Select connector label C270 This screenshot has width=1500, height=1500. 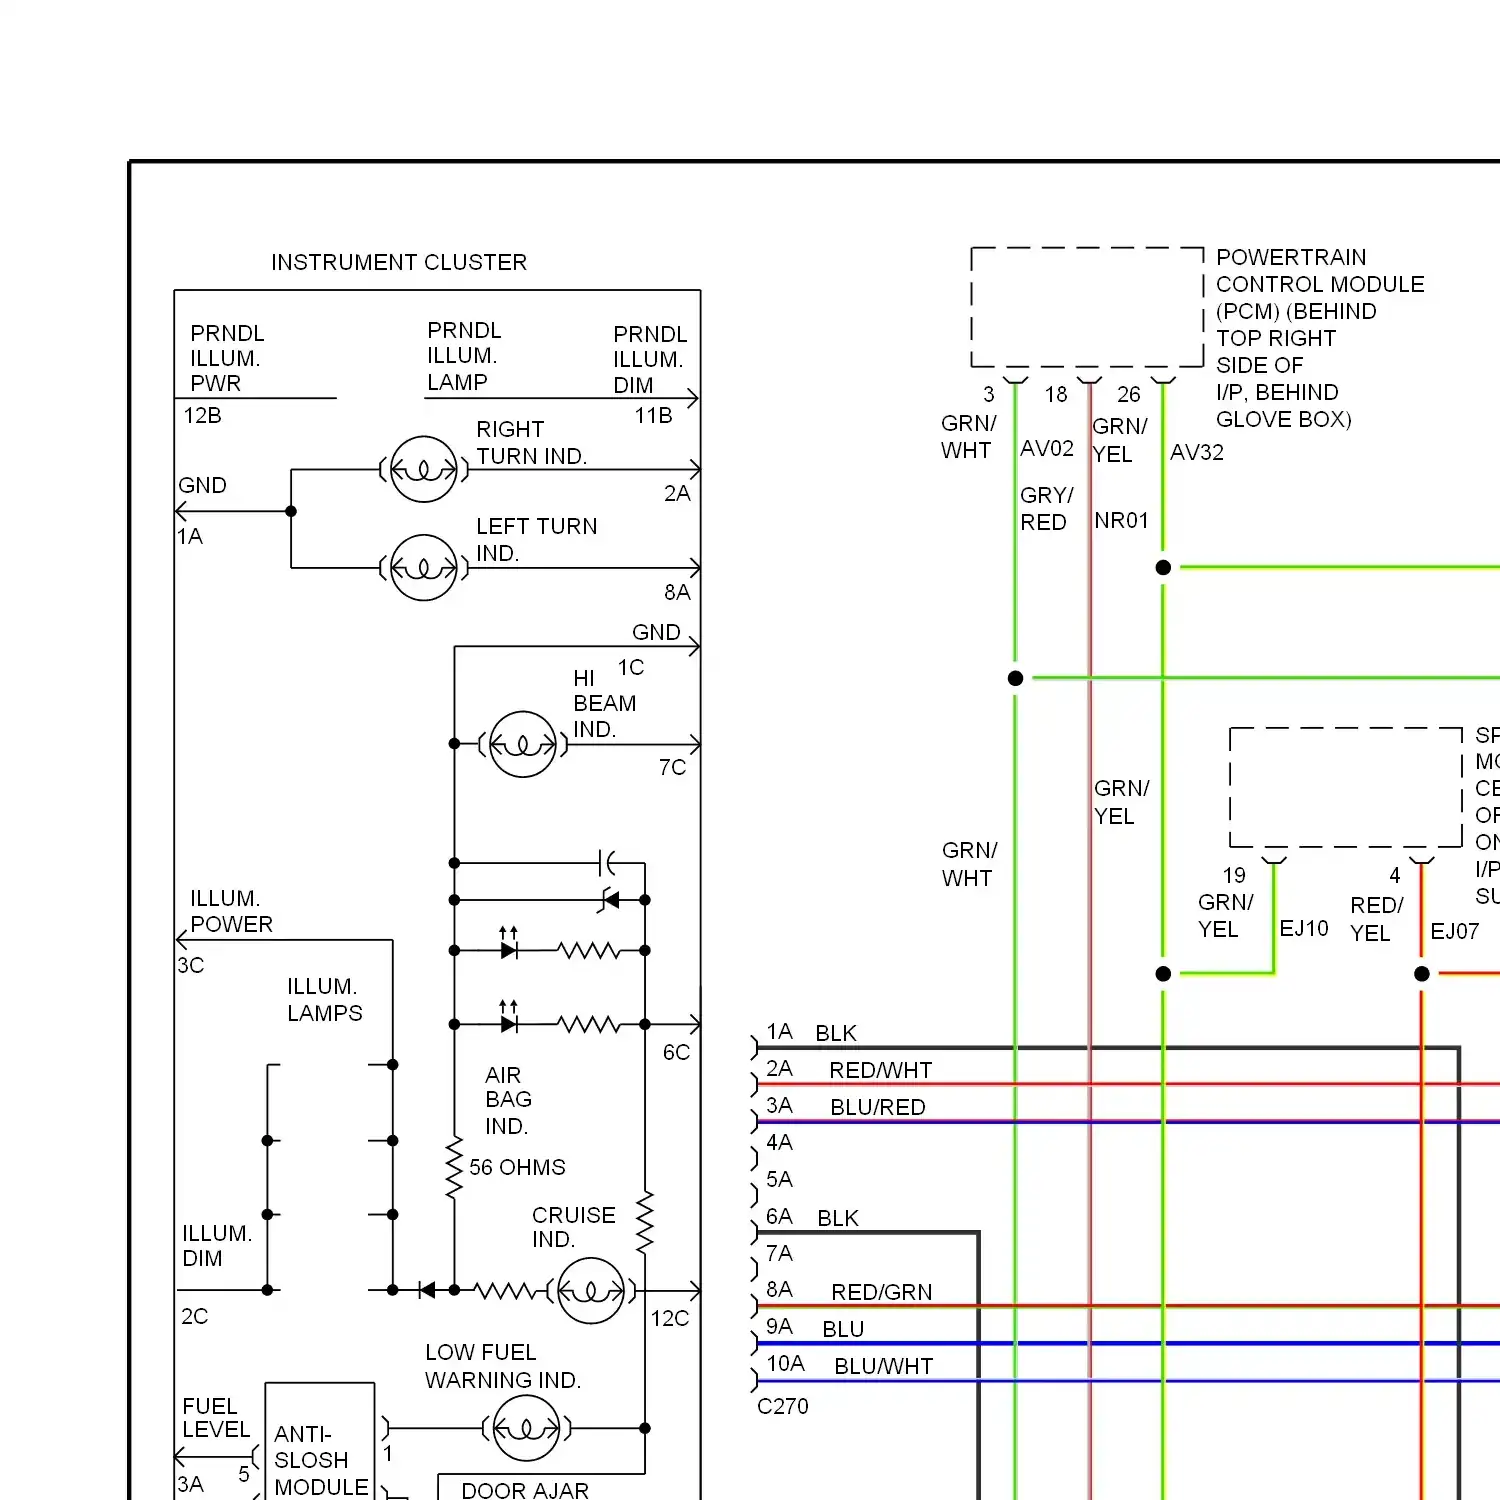[x=783, y=1406]
